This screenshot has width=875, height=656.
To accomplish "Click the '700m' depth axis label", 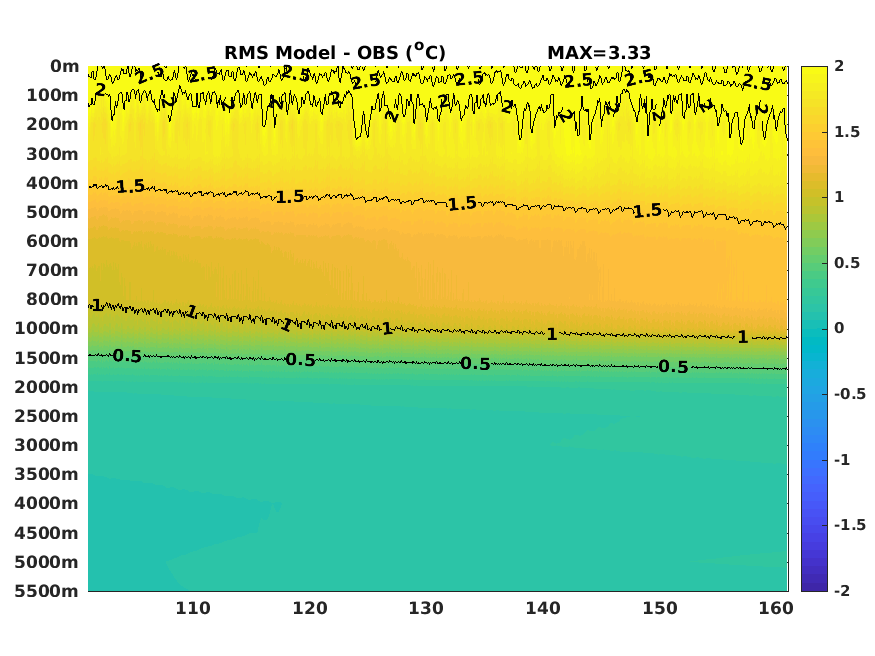I will 52,270.
